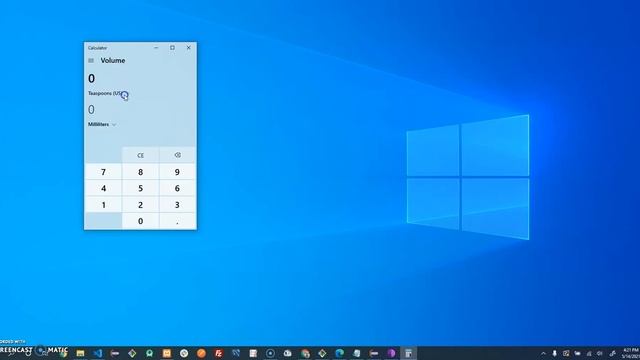Viewport: 640px width, 360px height.
Task: Click digit 1 on the keypad
Action: point(103,204)
